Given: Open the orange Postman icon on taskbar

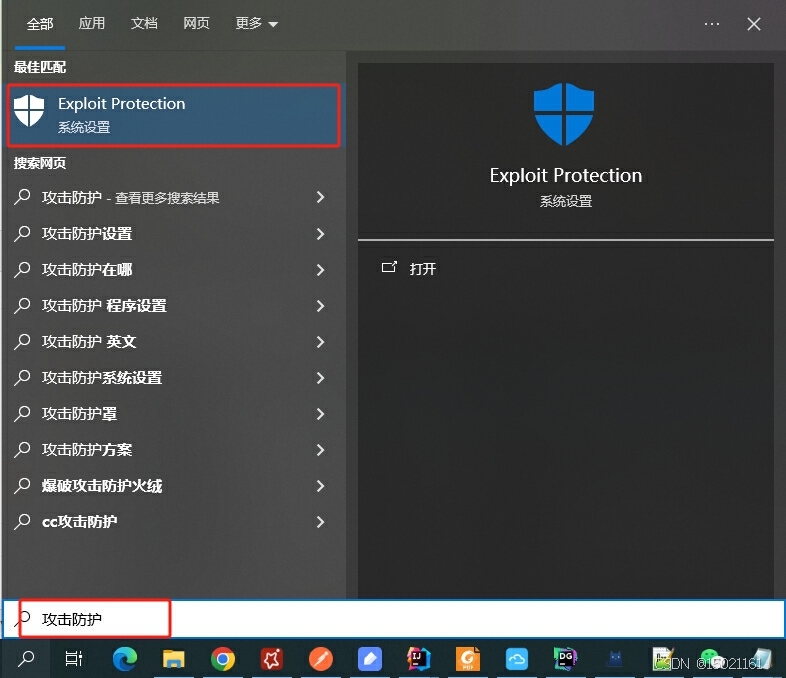Looking at the screenshot, I should (x=321, y=659).
